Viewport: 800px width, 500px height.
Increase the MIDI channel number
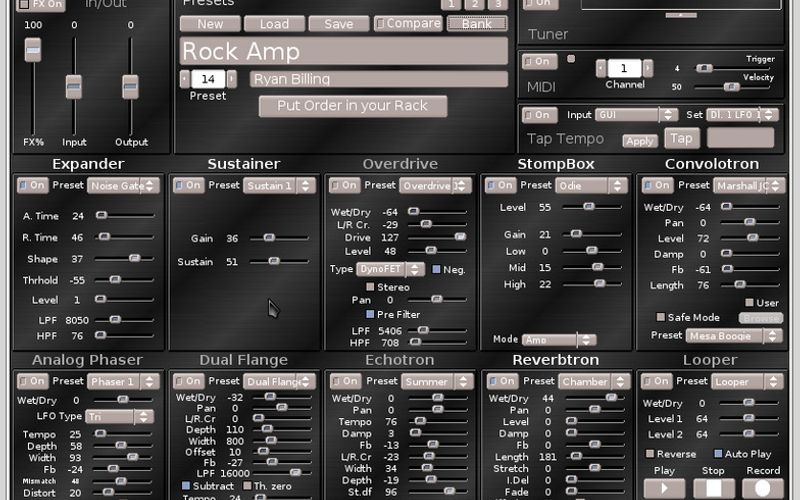(648, 68)
